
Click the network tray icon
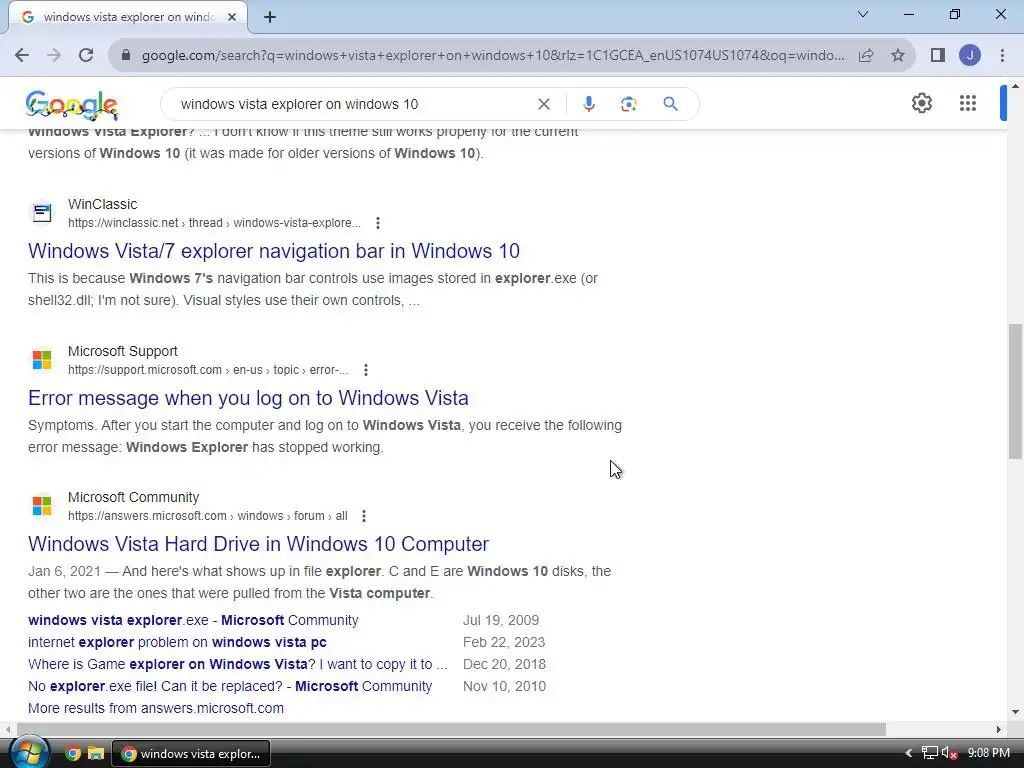pos(929,754)
